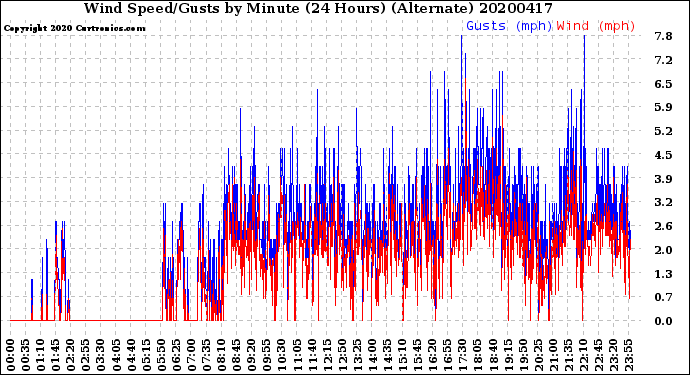Click the 03:30 time label
The height and width of the screenshot is (375, 690).
click(x=101, y=355)
